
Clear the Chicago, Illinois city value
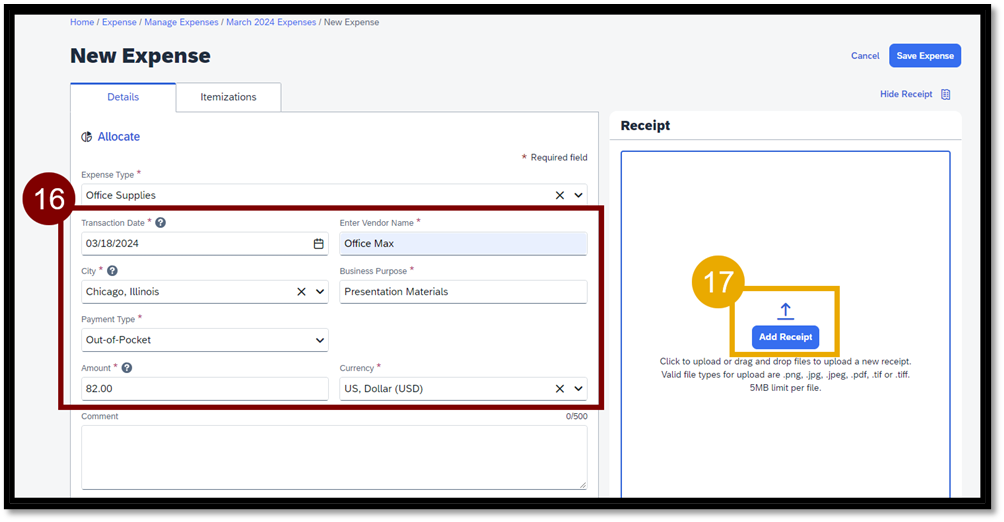(x=301, y=292)
